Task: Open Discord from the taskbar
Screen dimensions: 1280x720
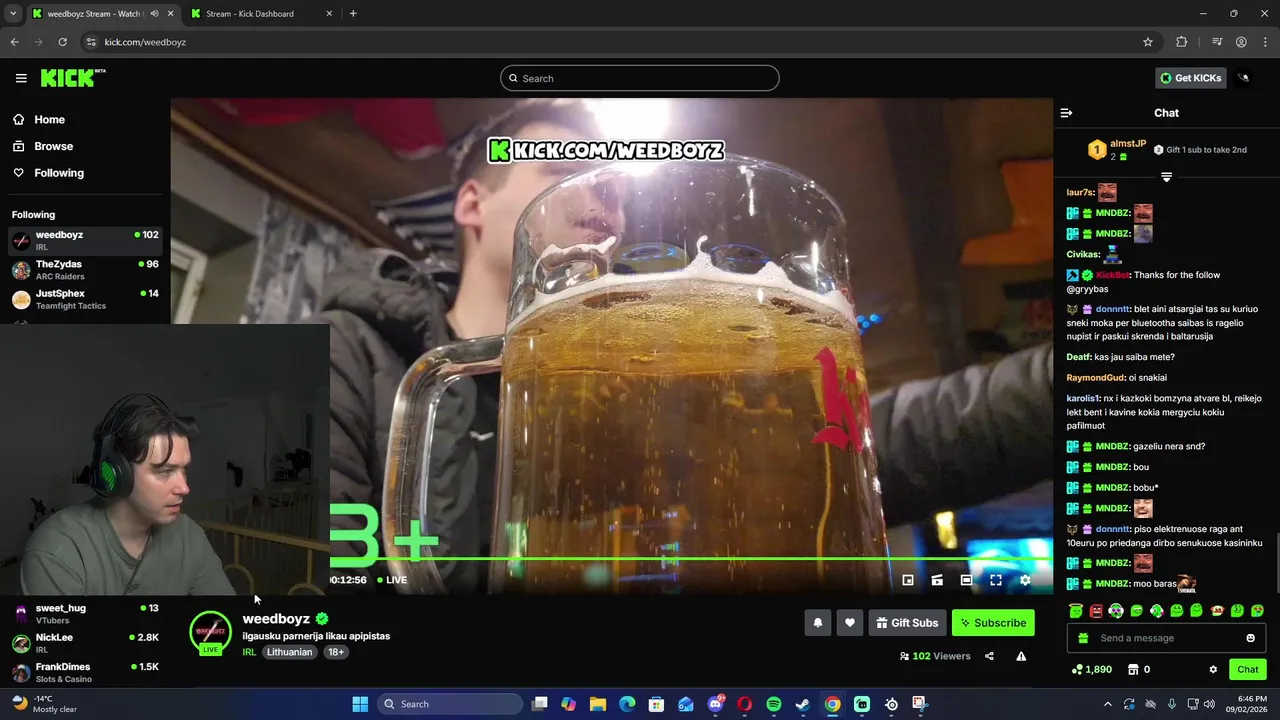Action: coord(715,704)
